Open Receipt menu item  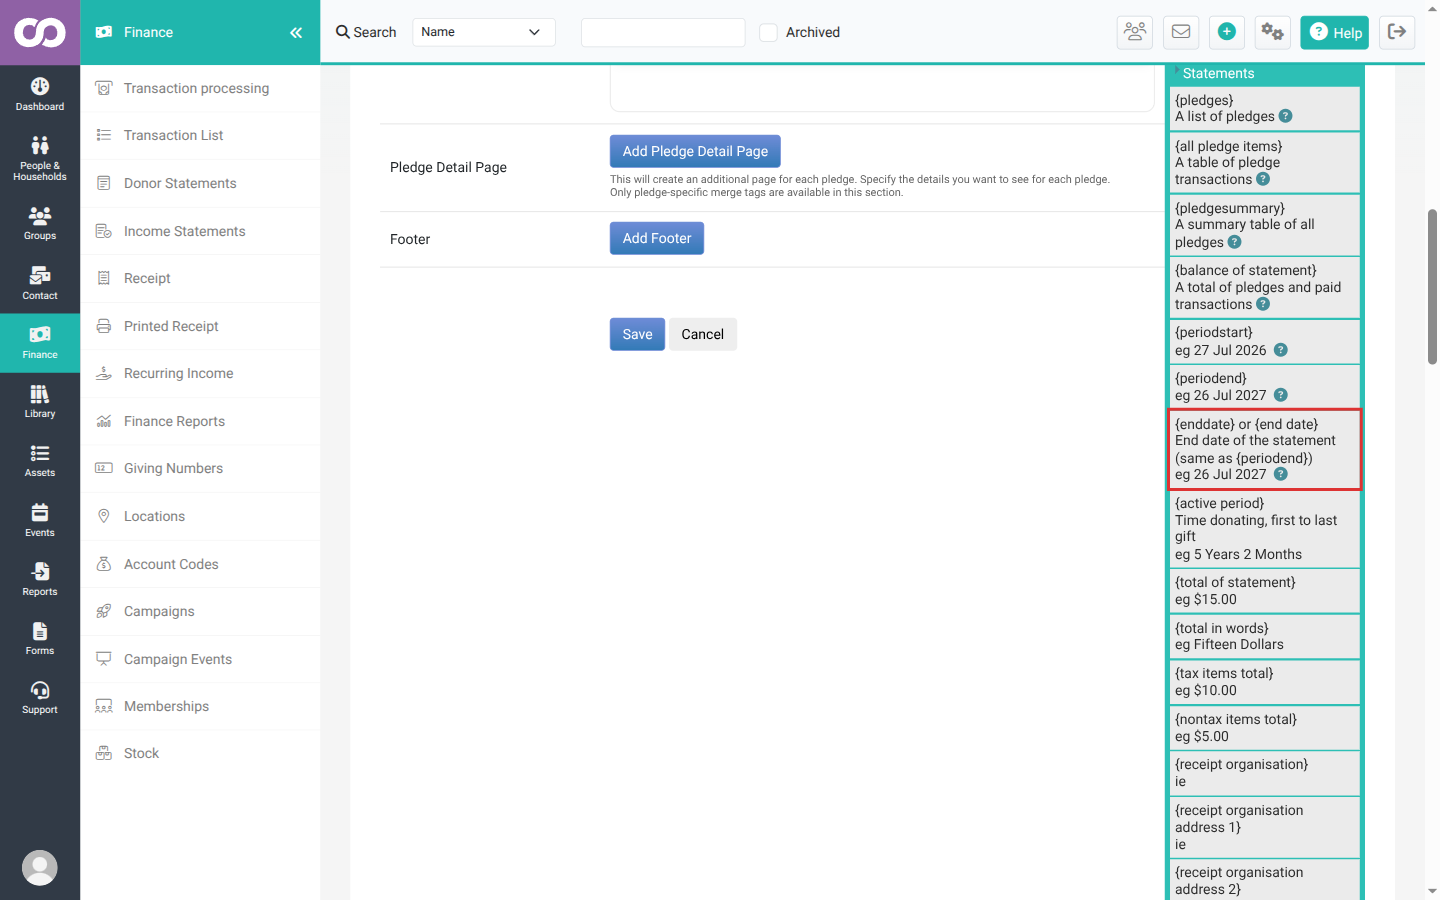tap(200, 278)
